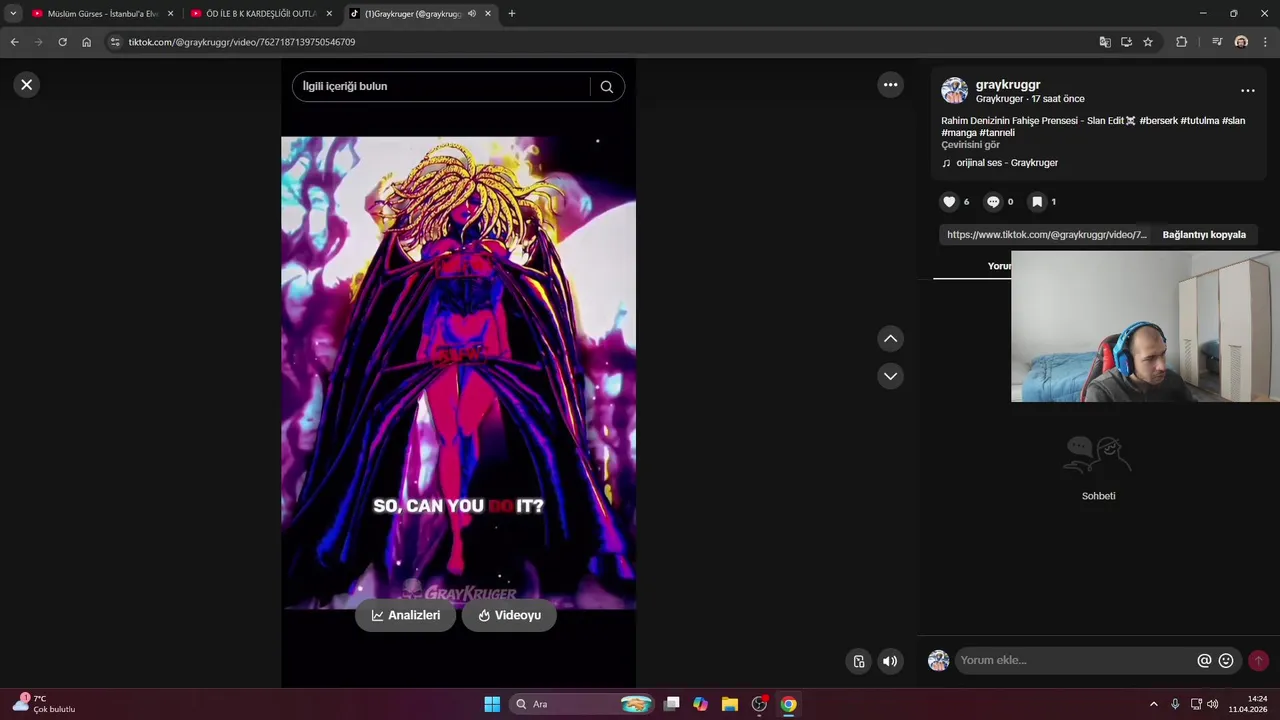1280x720 pixels.
Task: Open post options three dots near username
Action: (x=1247, y=91)
